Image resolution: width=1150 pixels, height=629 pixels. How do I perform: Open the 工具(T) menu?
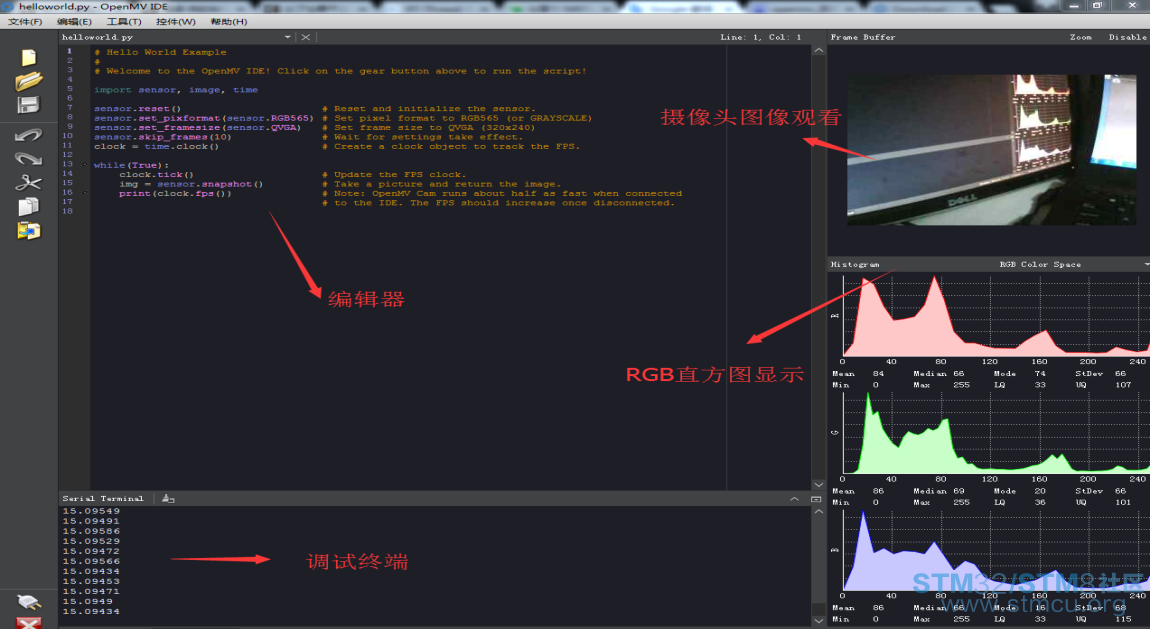(x=124, y=21)
